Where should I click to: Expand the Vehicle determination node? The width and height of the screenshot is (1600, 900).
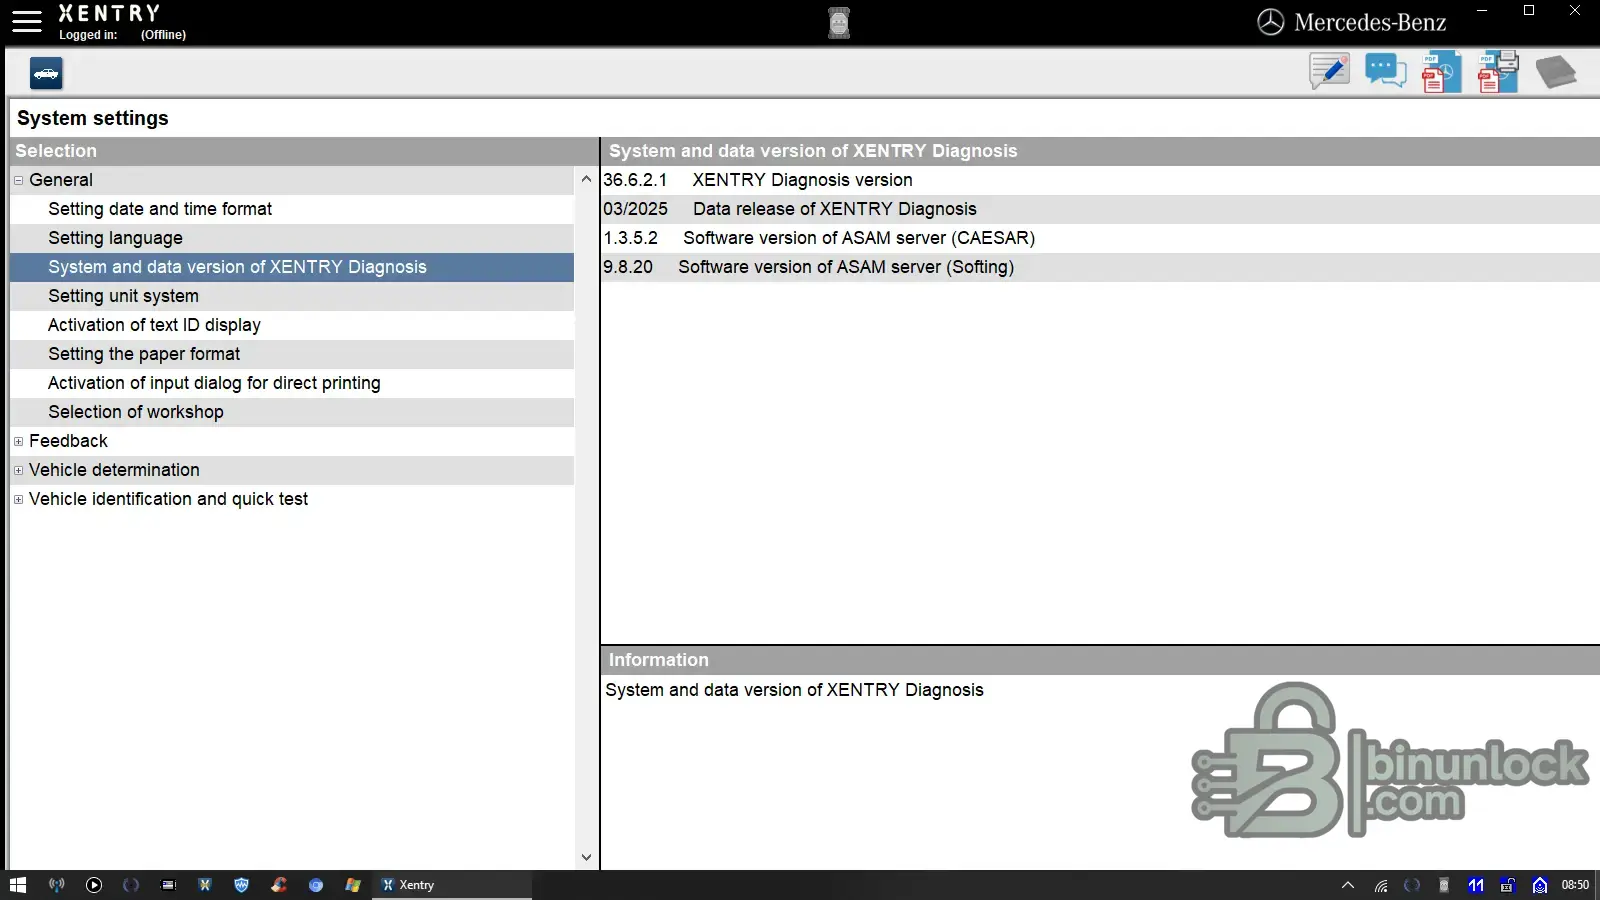[x=19, y=470]
